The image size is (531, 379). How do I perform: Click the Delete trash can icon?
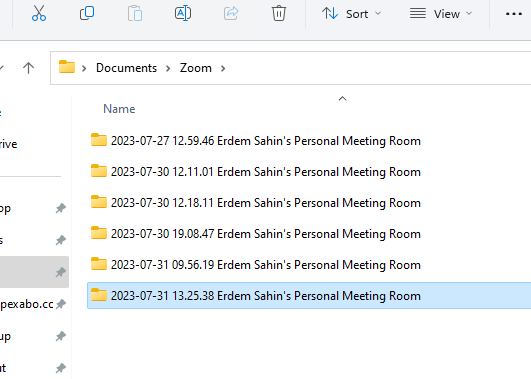tap(279, 14)
